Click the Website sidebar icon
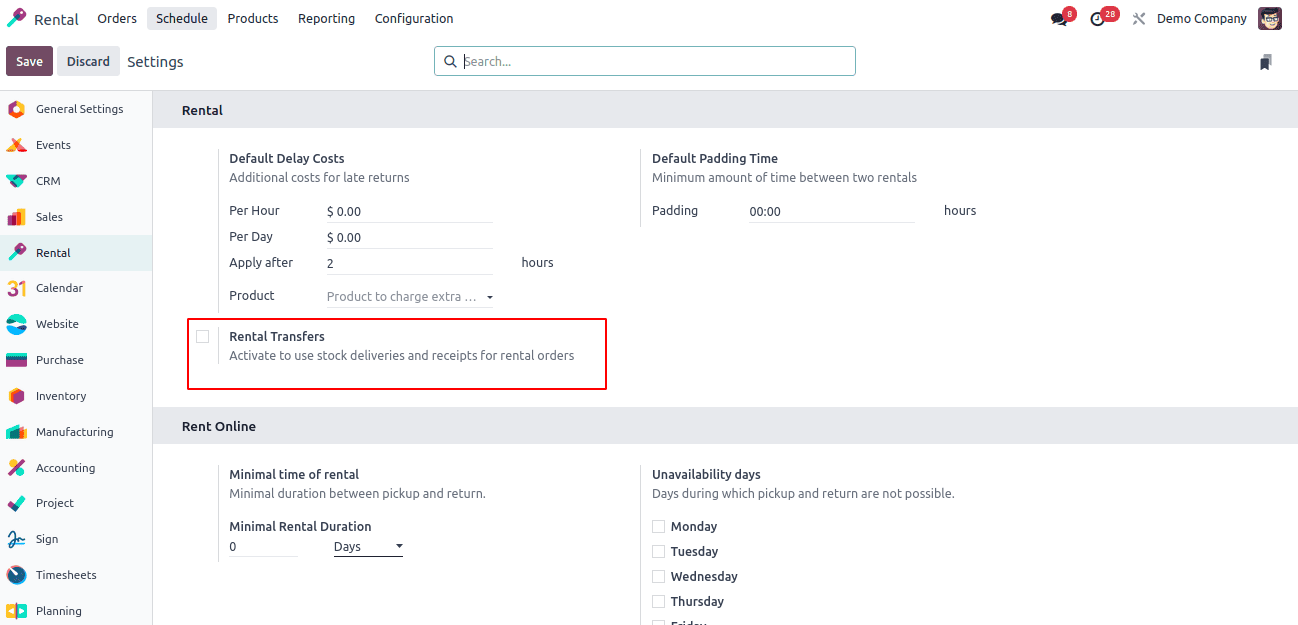This screenshot has height=625, width=1298. [x=16, y=324]
